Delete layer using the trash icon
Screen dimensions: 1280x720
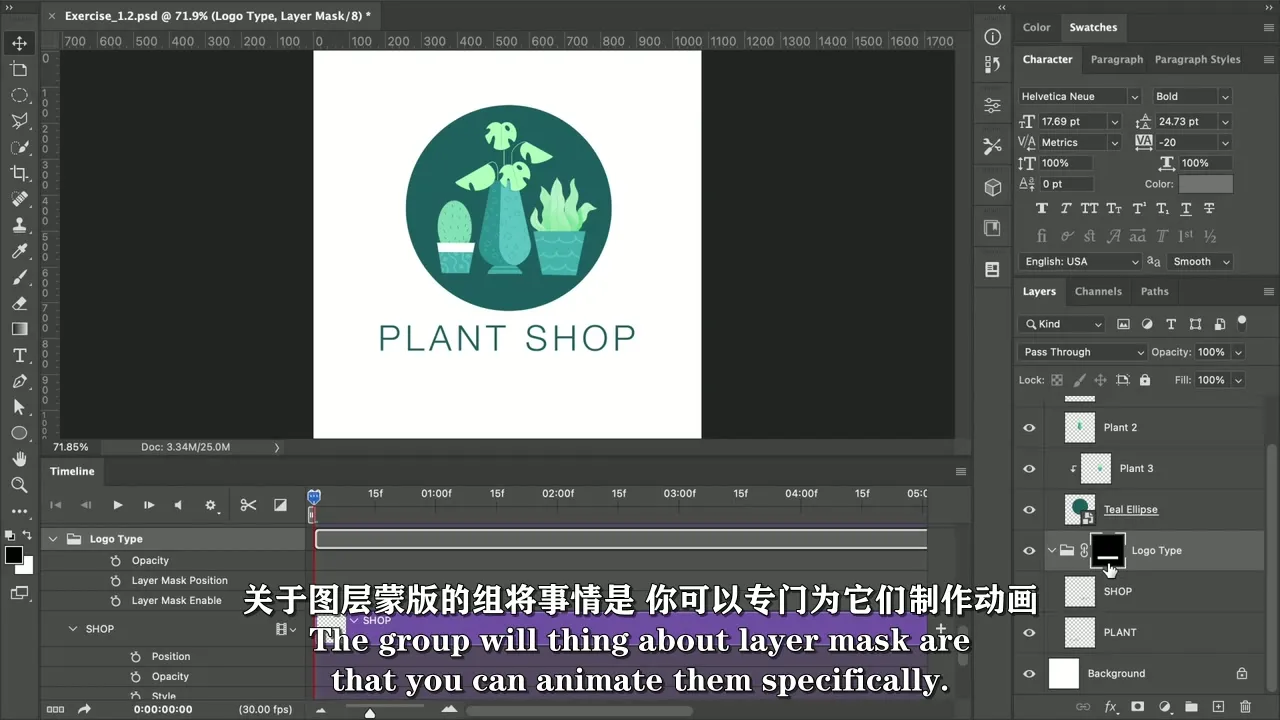1244,707
